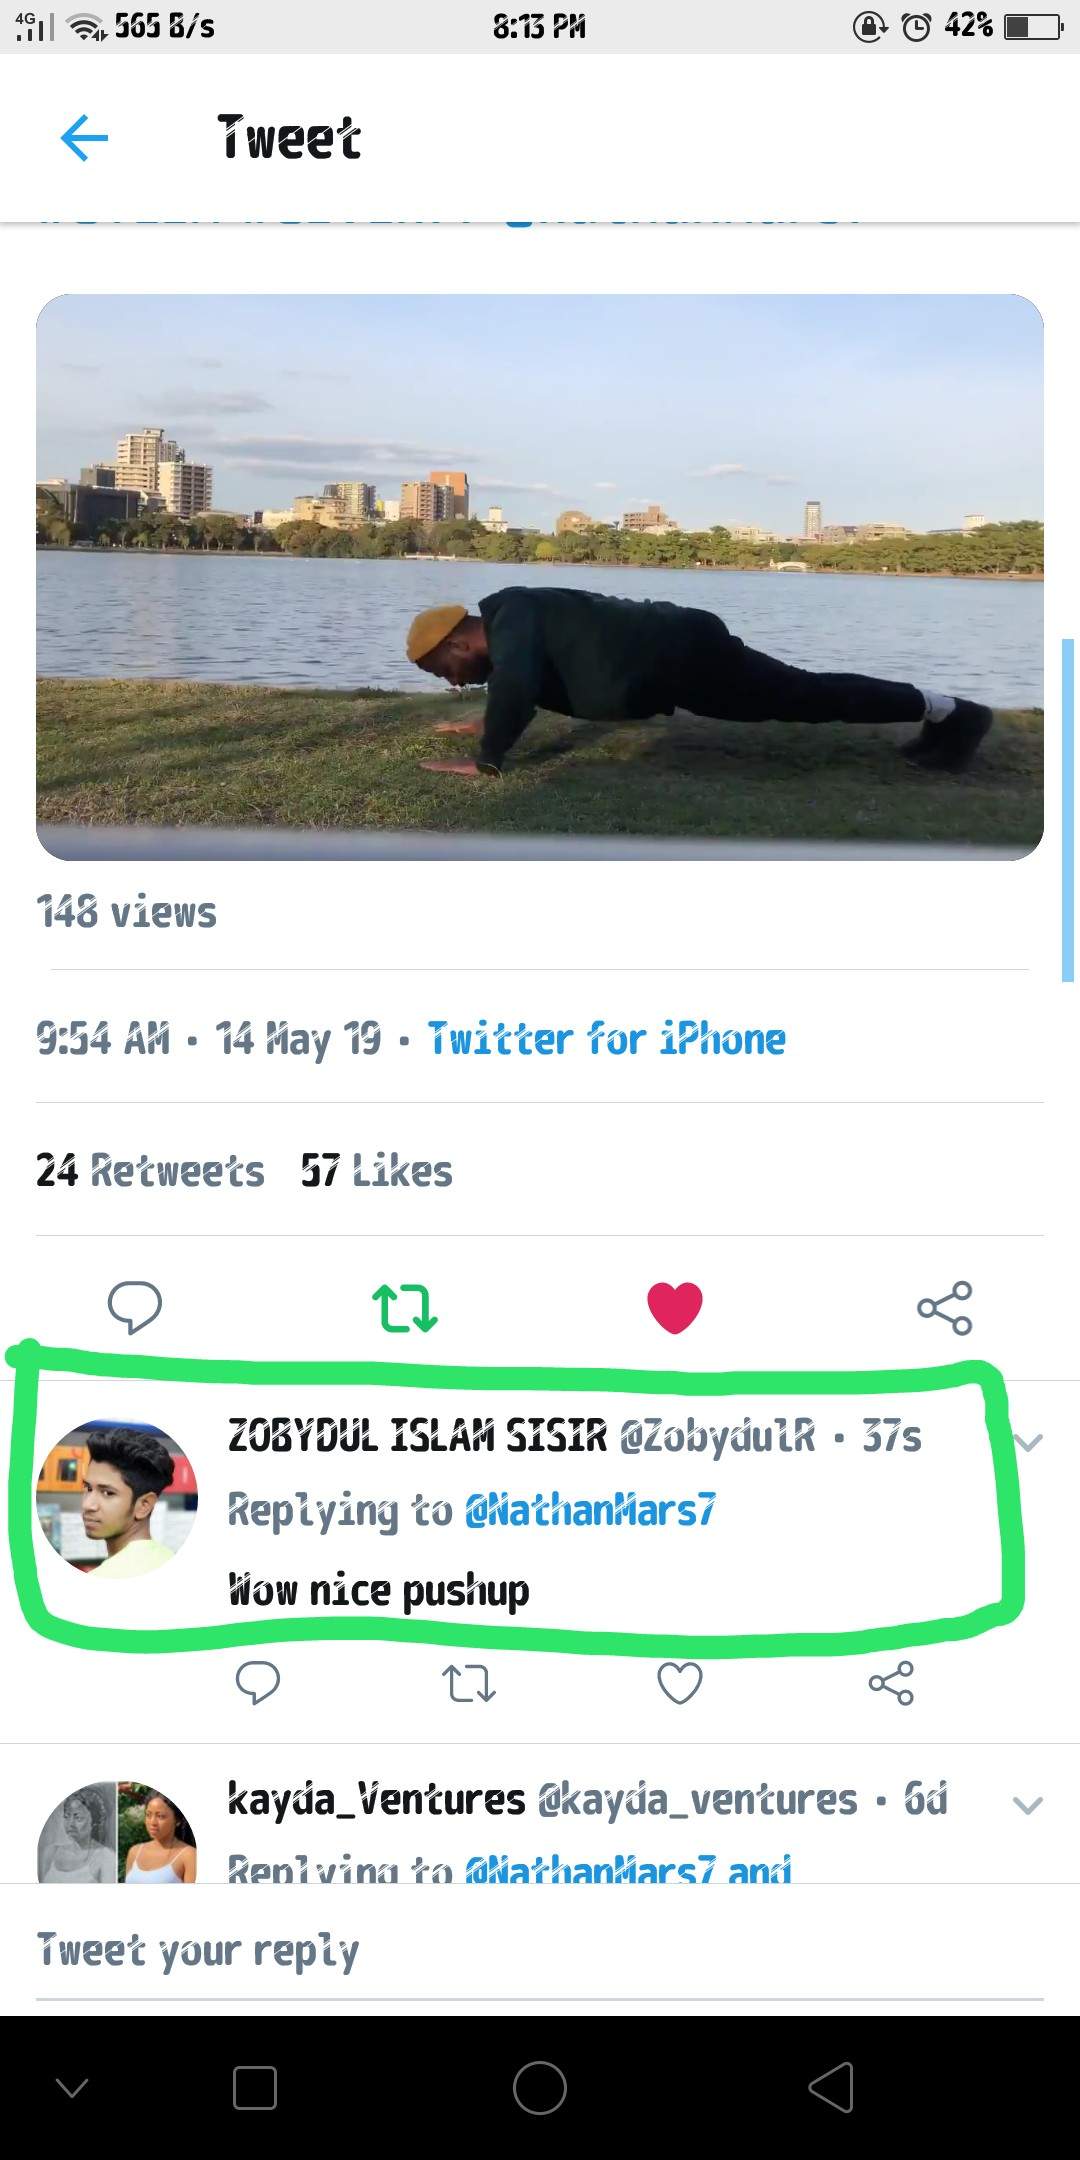Unlike the main tweet via red heart
The width and height of the screenshot is (1080, 2160).
[675, 1307]
